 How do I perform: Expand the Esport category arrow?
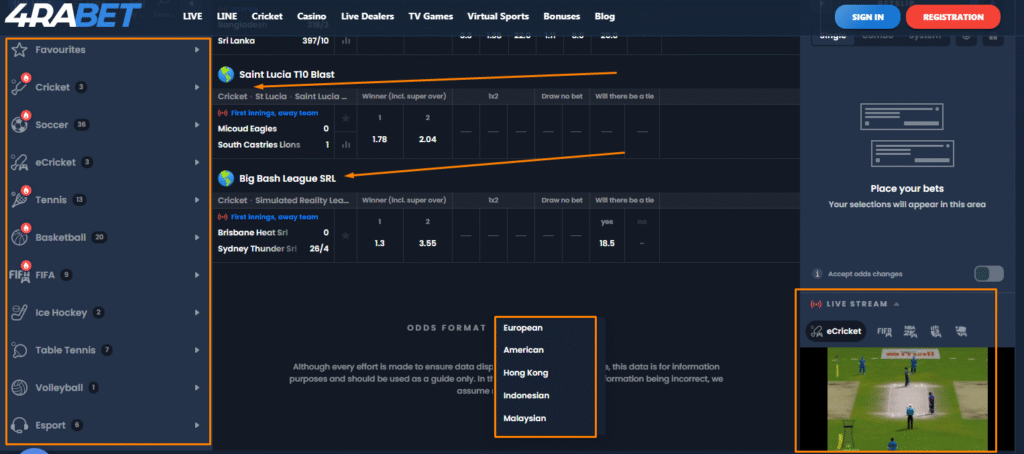(197, 425)
